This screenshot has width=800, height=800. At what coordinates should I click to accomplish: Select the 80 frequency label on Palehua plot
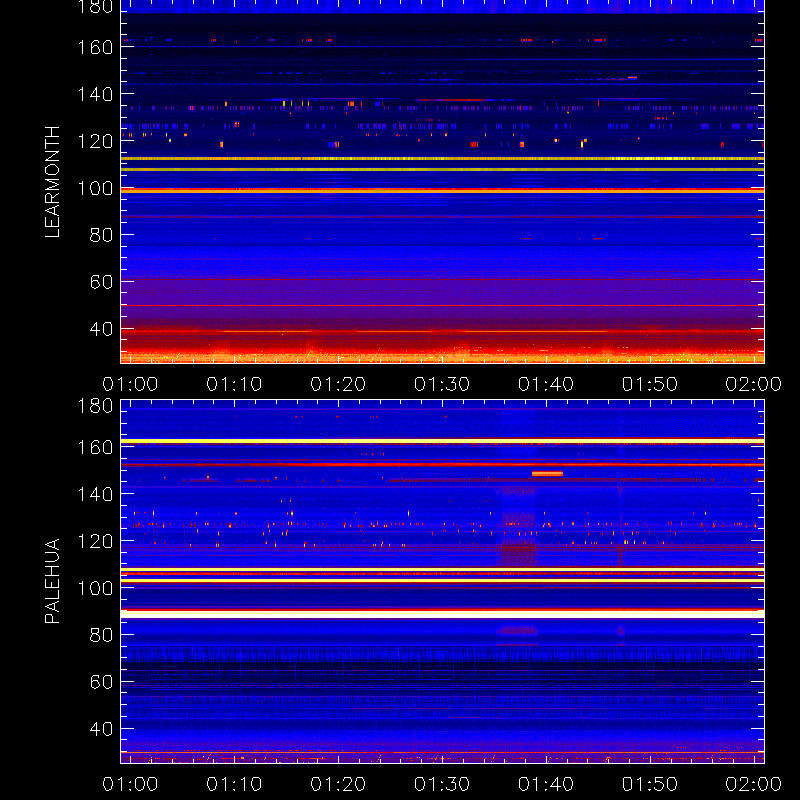click(101, 635)
